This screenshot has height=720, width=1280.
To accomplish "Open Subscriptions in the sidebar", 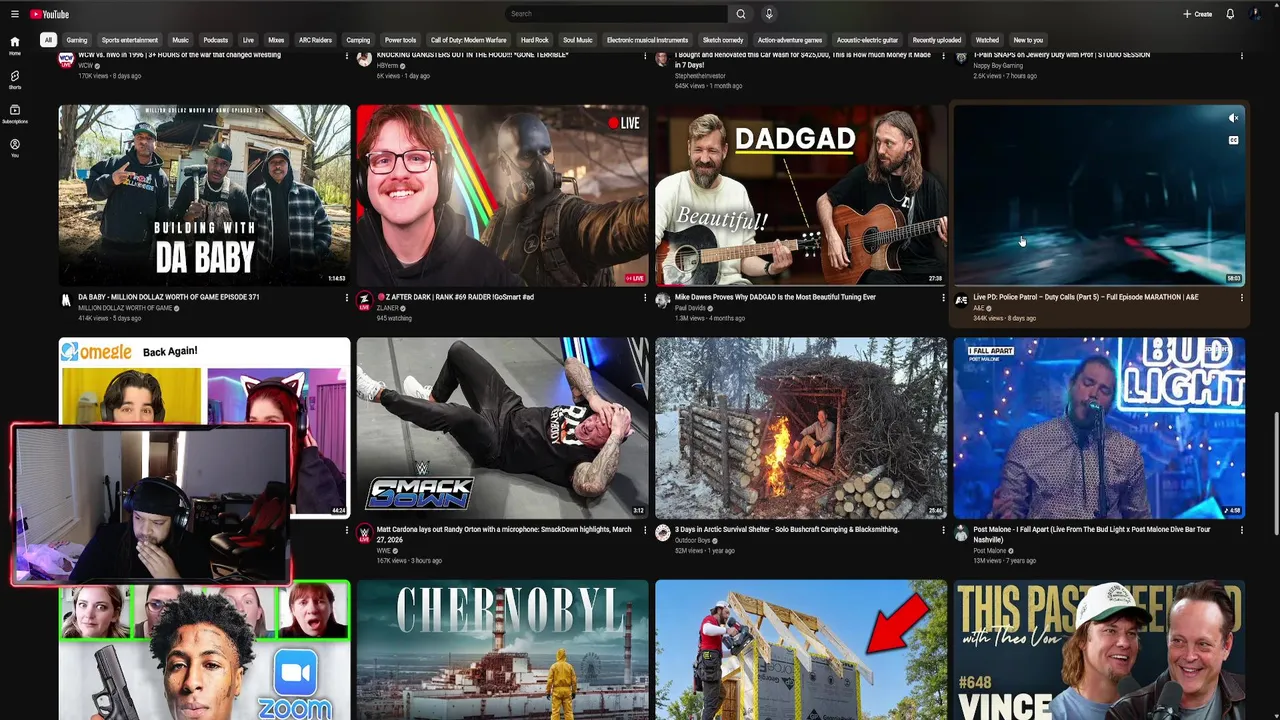I will click(x=15, y=113).
